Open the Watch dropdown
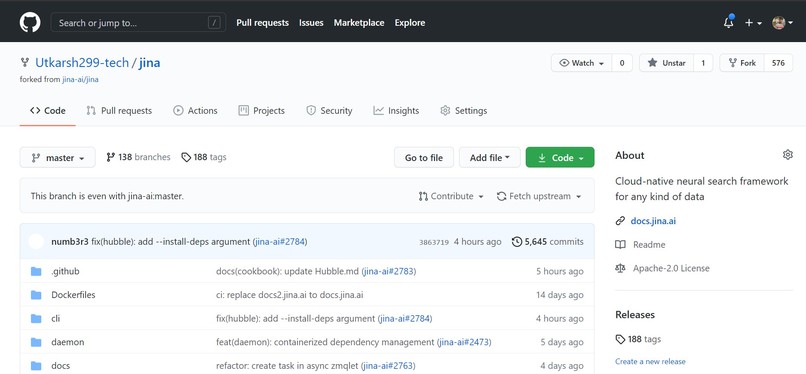Screen dimensions: 806x374 point(581,63)
